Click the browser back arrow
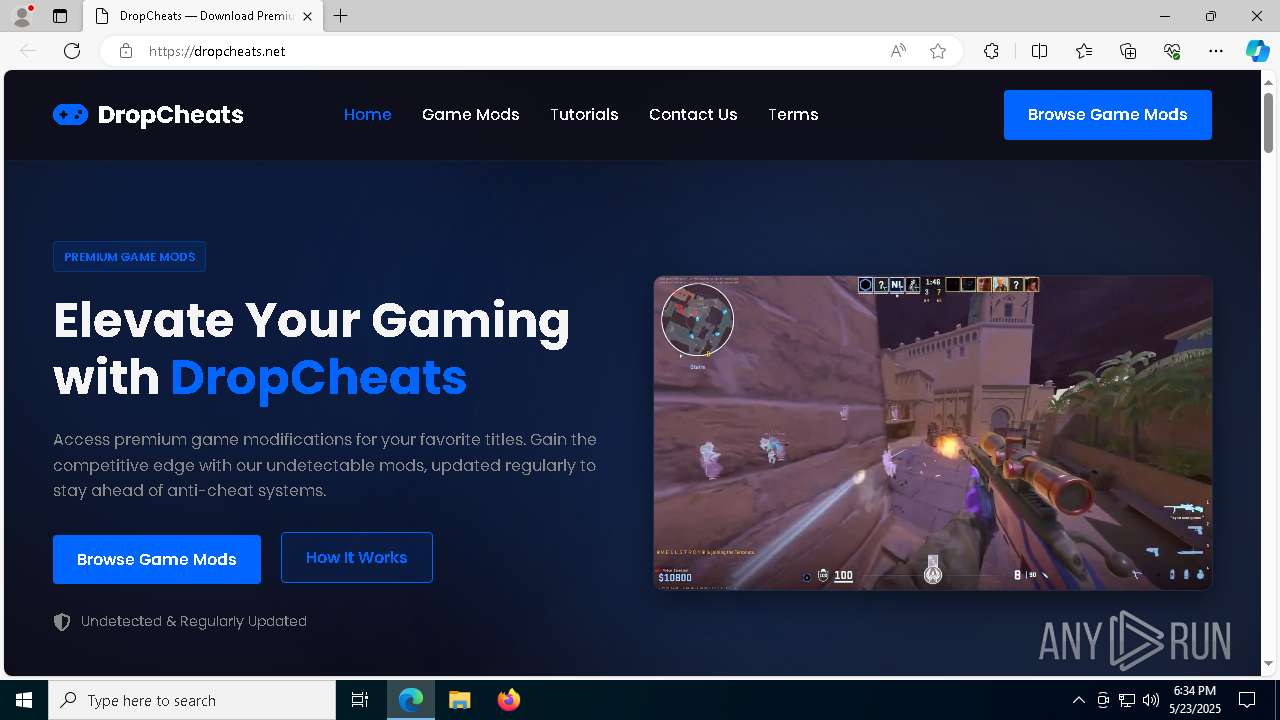 pos(28,51)
